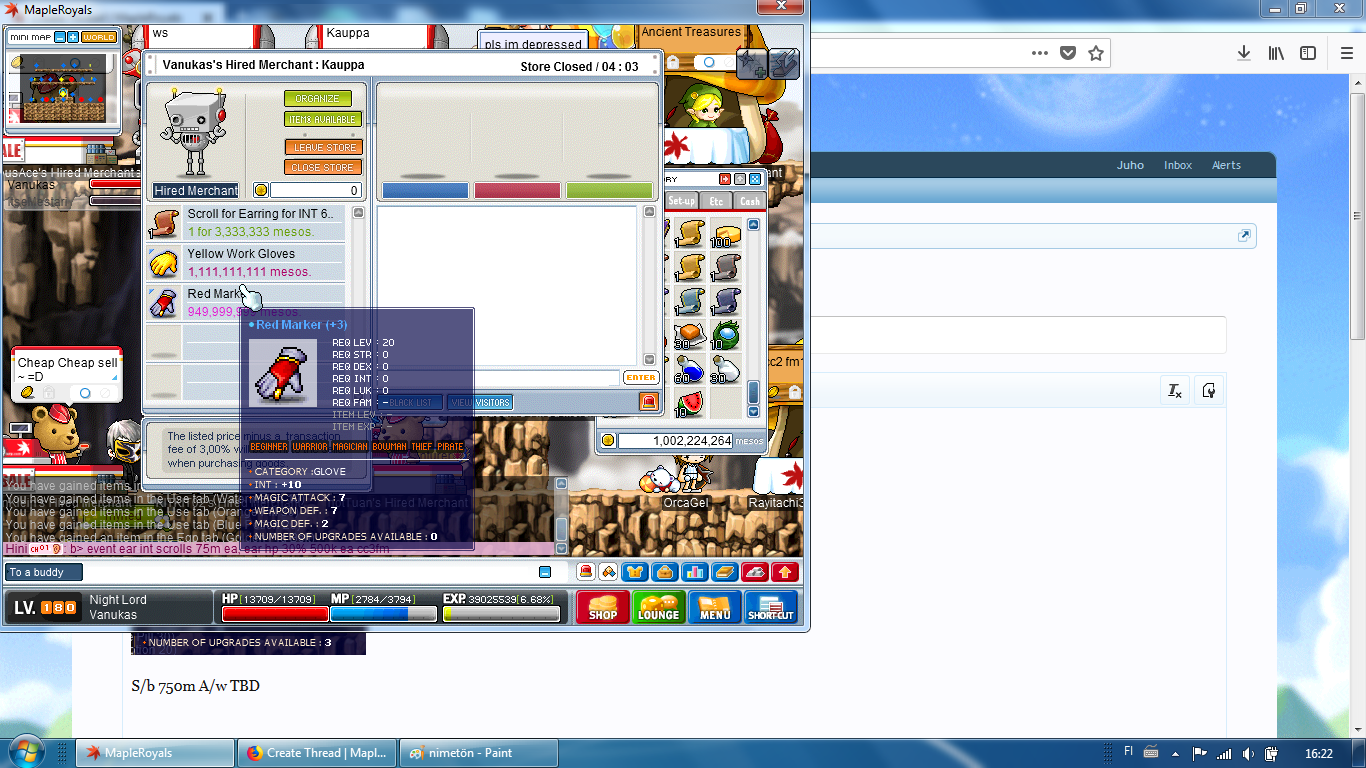1366x768 pixels.
Task: Open the LOUNGE button
Action: tap(658, 607)
